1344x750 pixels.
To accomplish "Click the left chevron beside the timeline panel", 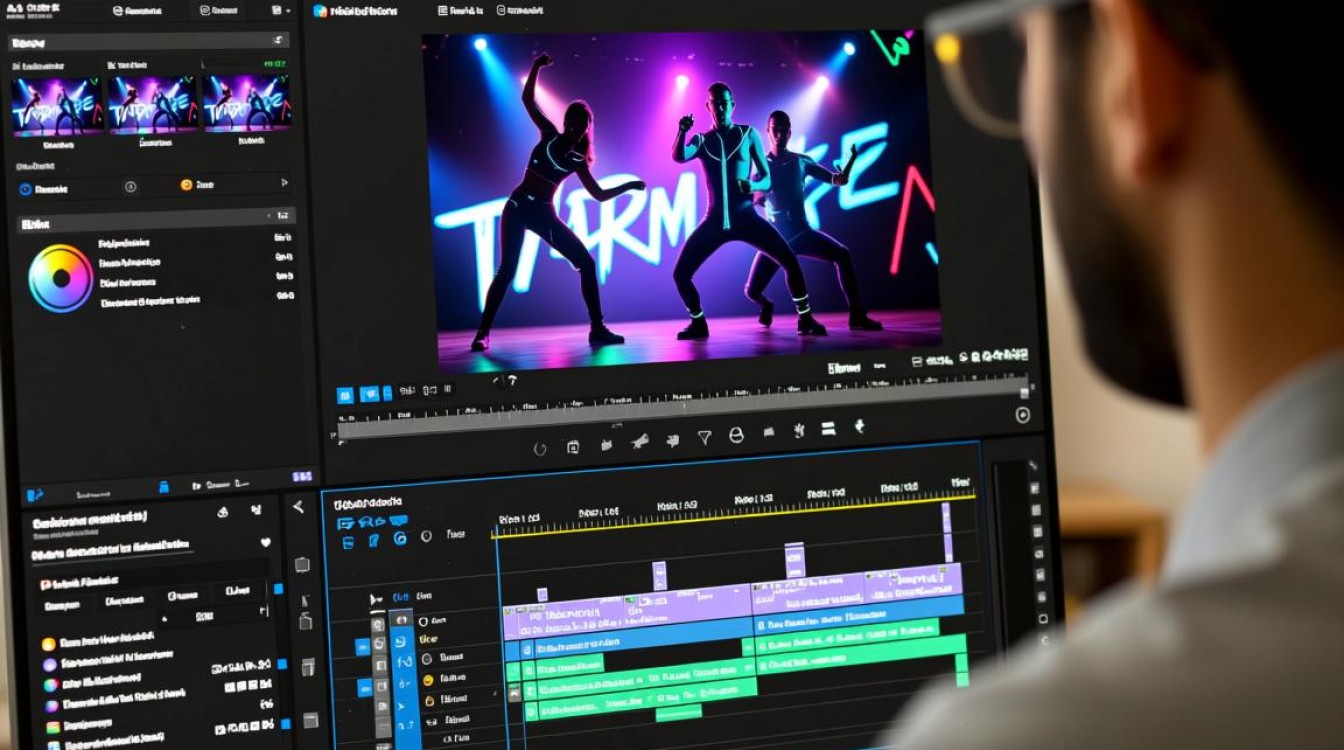I will tap(298, 507).
